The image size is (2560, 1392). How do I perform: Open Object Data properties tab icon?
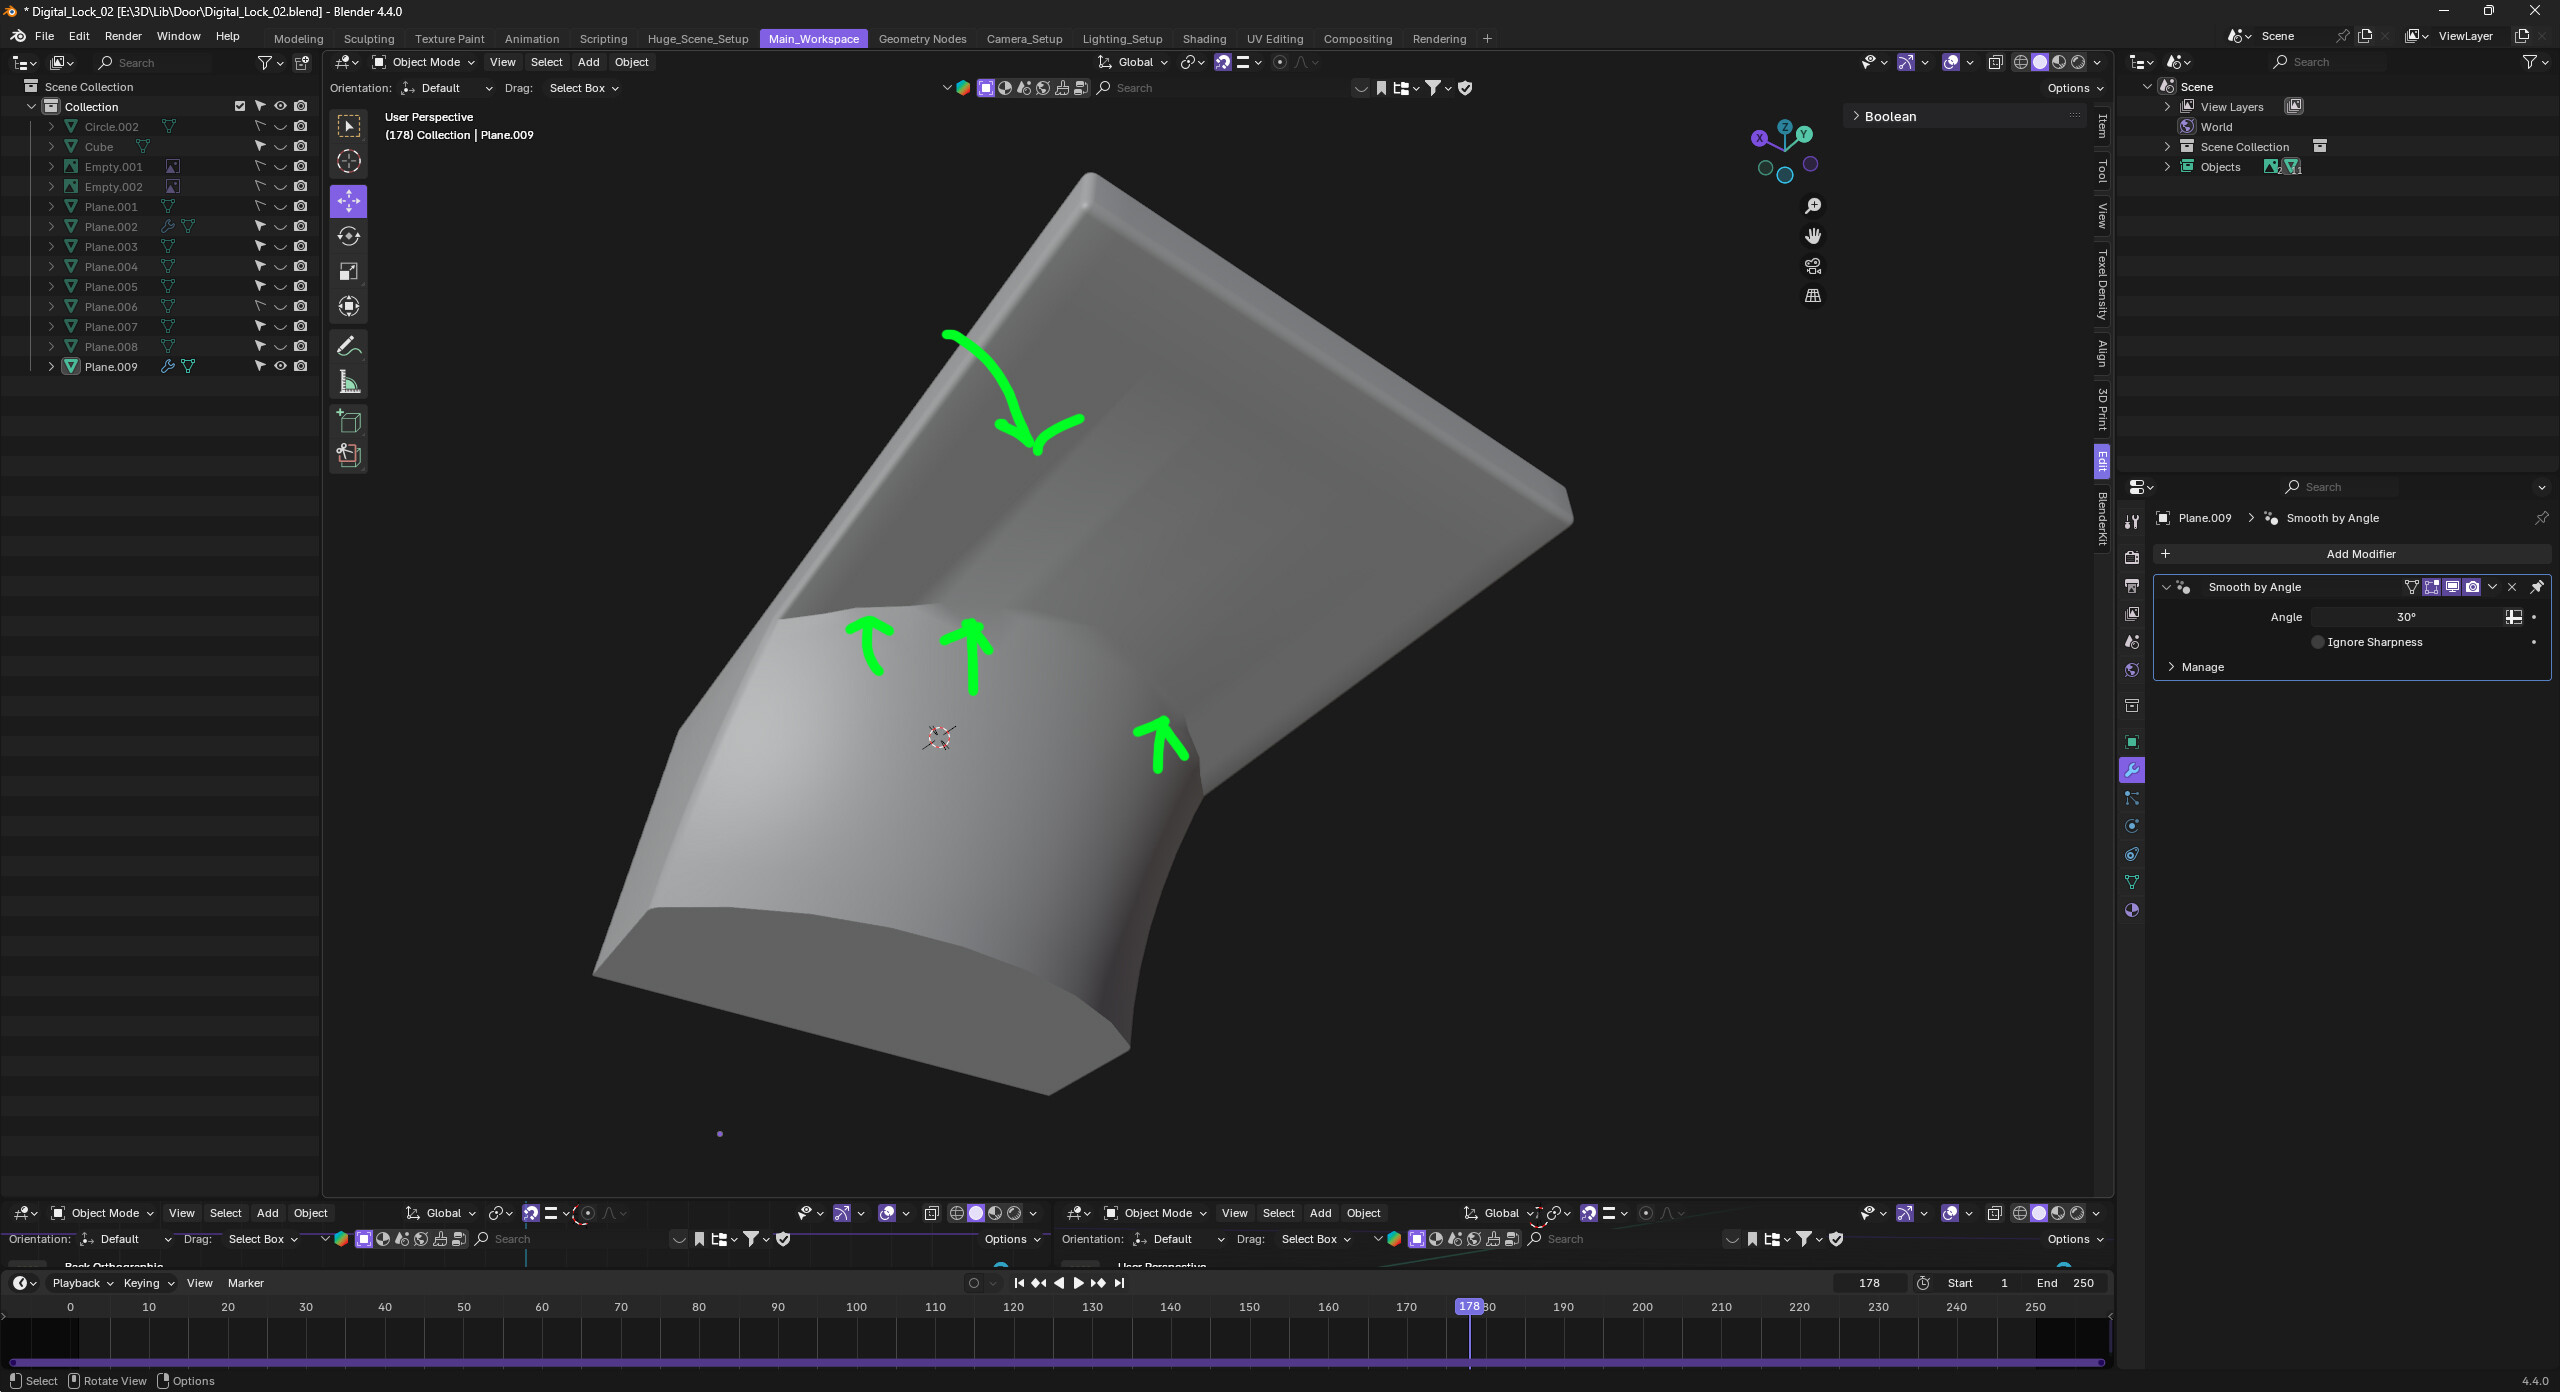(x=2131, y=882)
